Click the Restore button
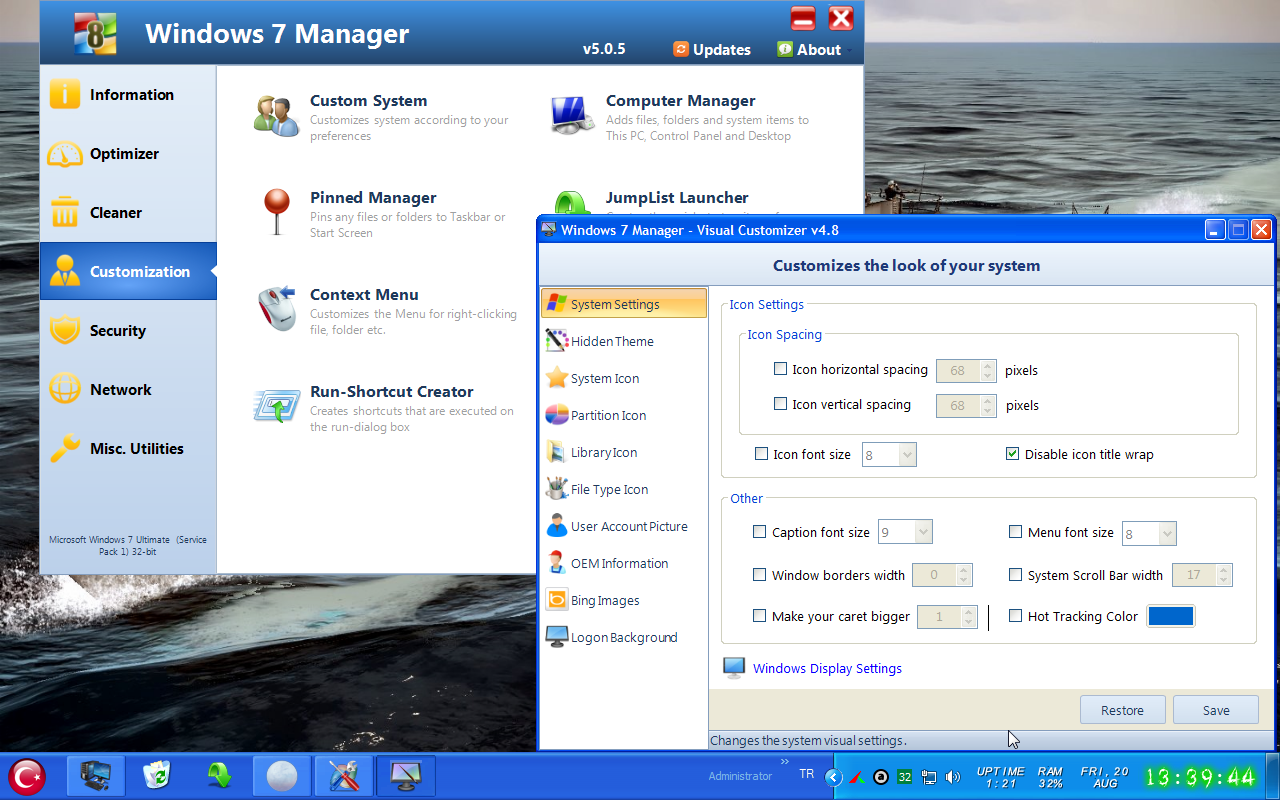The height and width of the screenshot is (800, 1280). point(1122,710)
